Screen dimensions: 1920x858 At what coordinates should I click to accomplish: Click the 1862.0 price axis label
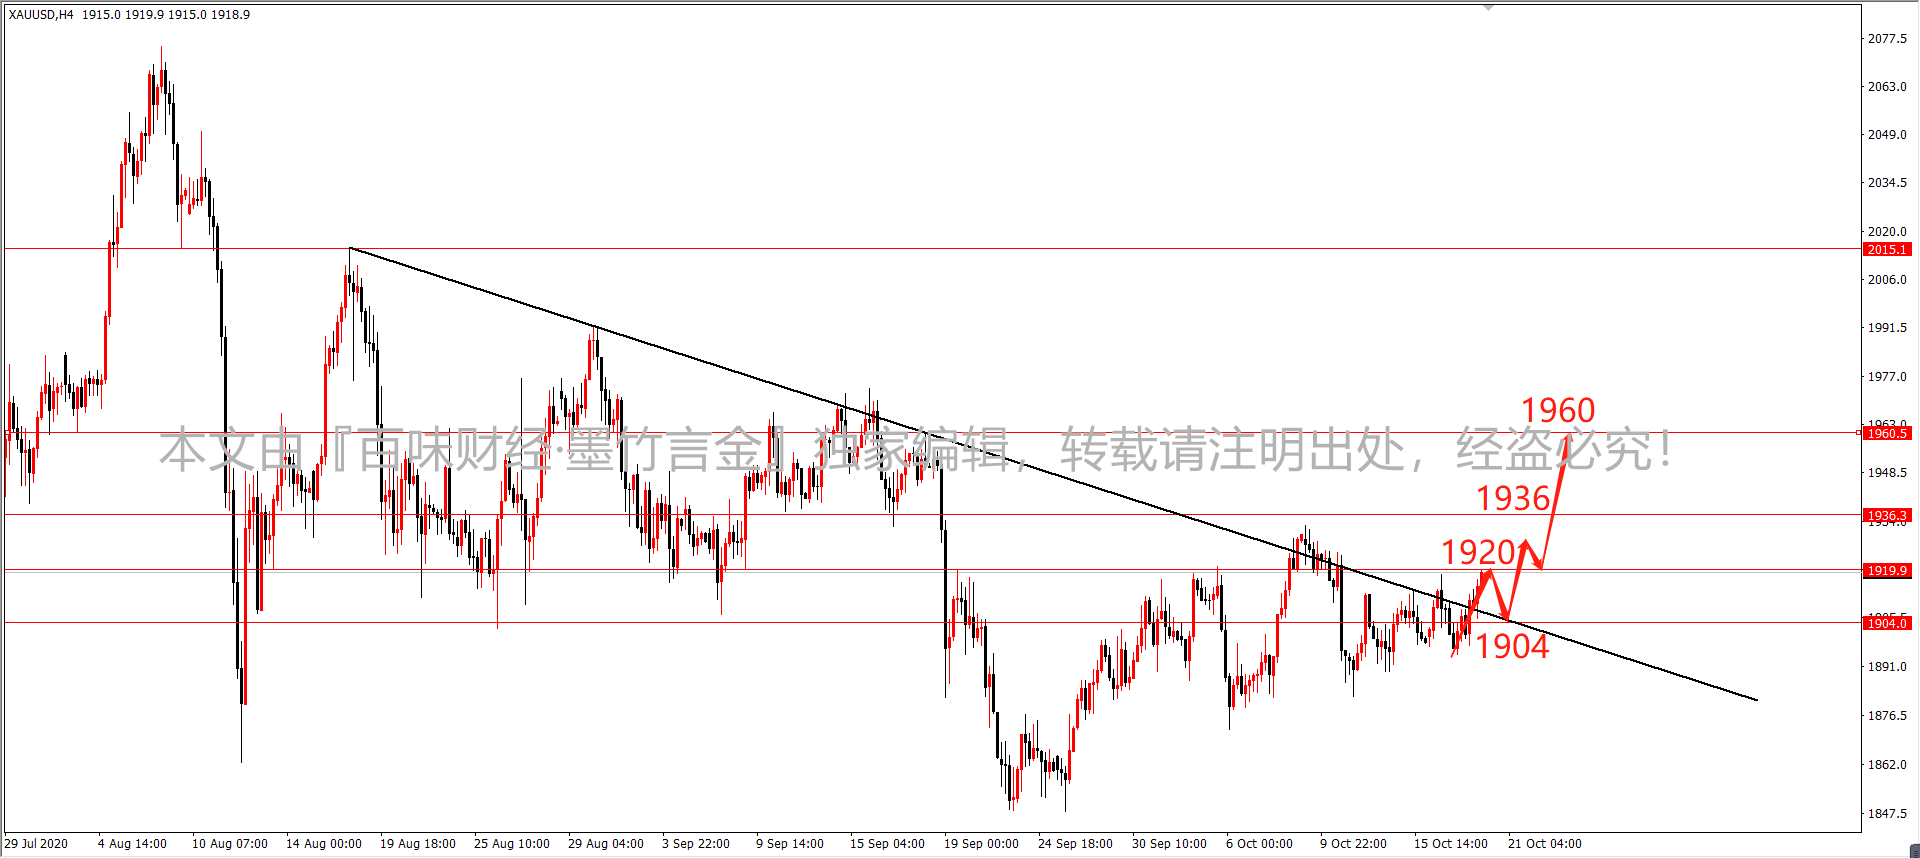pyautogui.click(x=1887, y=765)
